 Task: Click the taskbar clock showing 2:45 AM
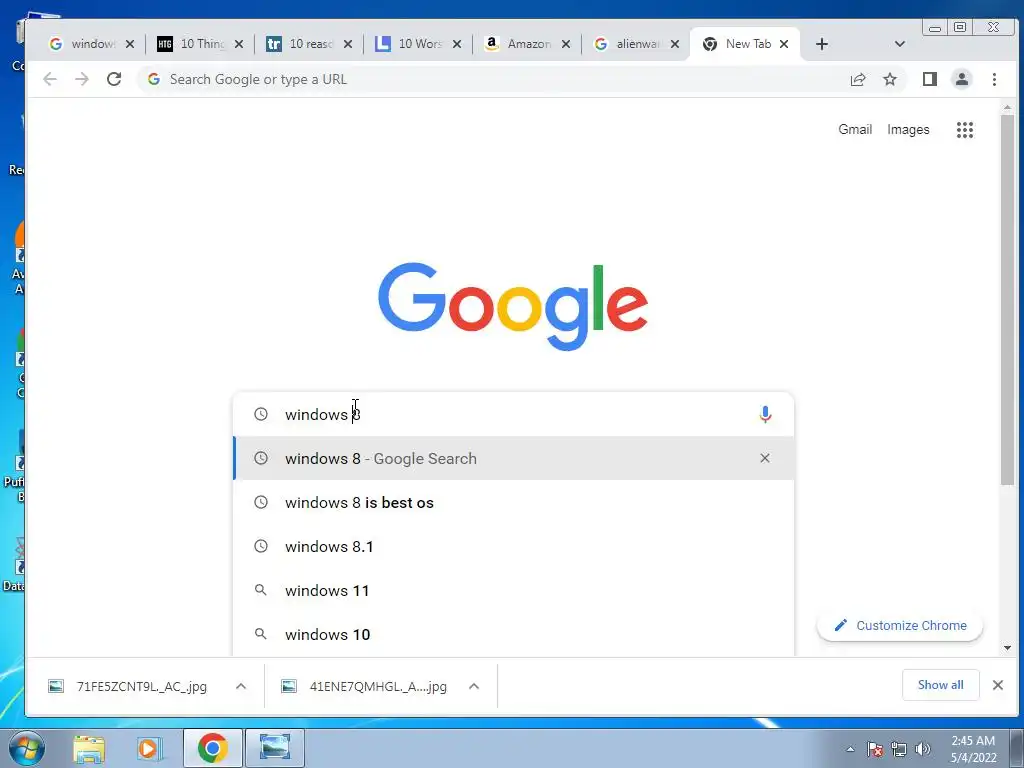pyautogui.click(x=973, y=749)
